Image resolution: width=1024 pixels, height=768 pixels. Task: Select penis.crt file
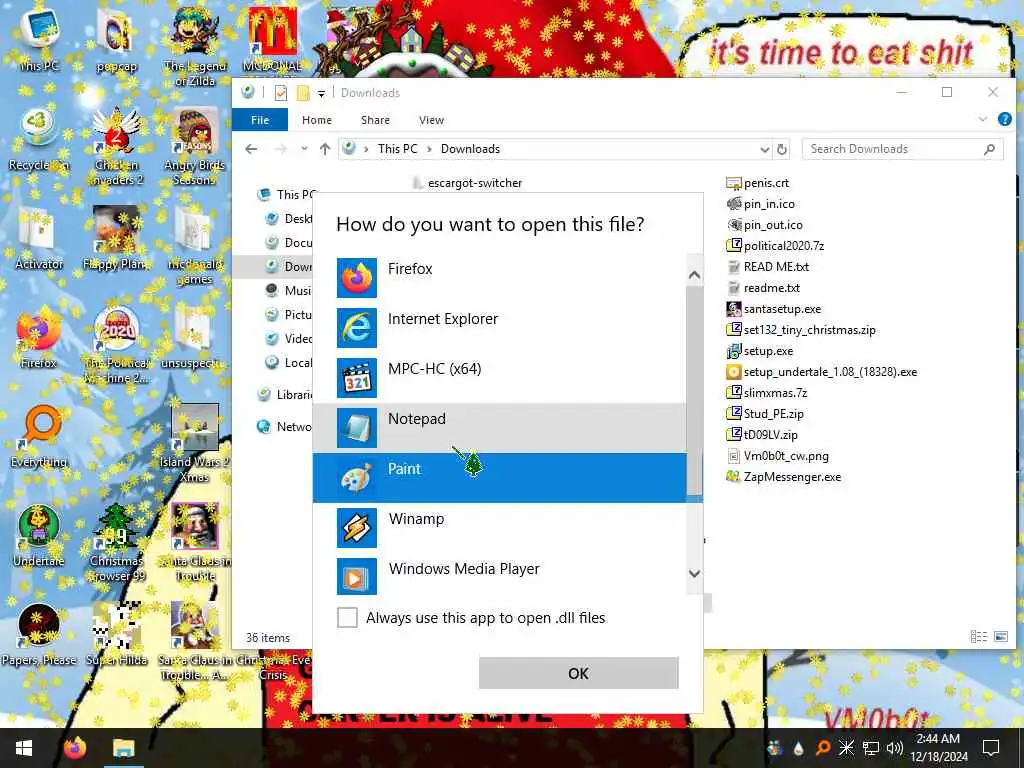758,183
